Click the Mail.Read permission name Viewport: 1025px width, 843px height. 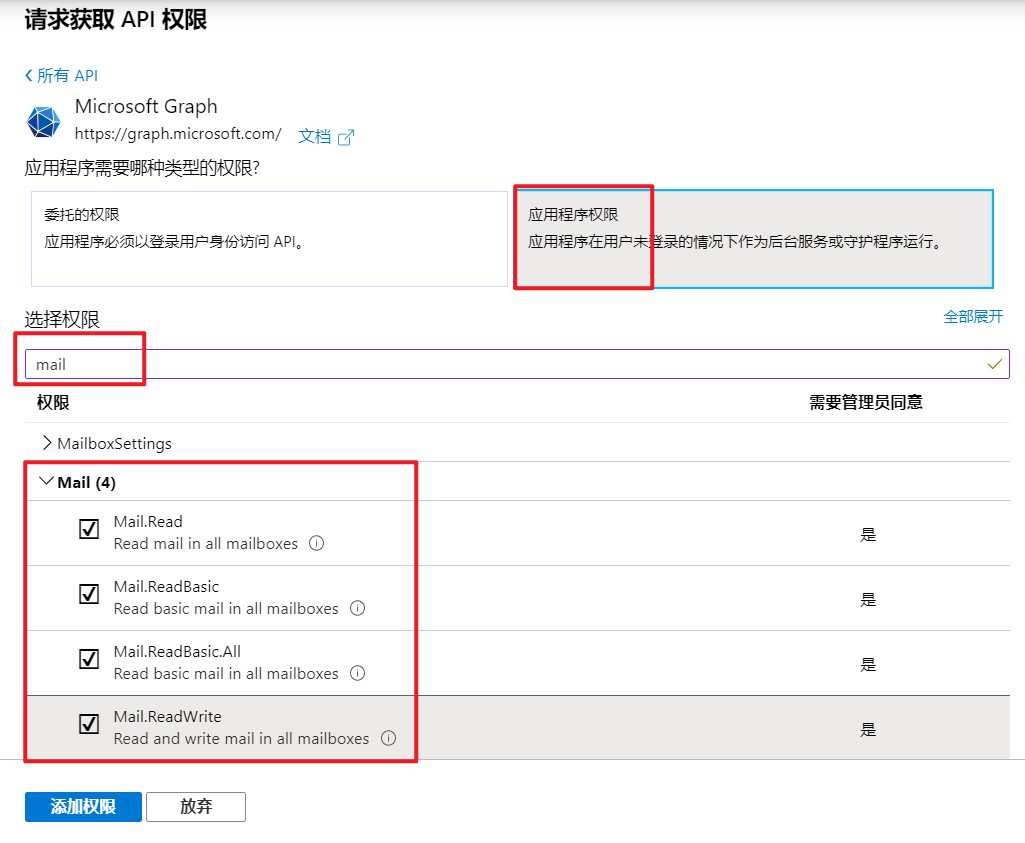[x=148, y=521]
